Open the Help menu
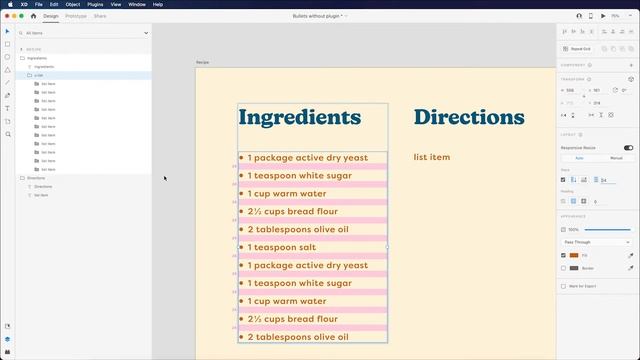Image resolution: width=640 pixels, height=360 pixels. click(x=158, y=4)
